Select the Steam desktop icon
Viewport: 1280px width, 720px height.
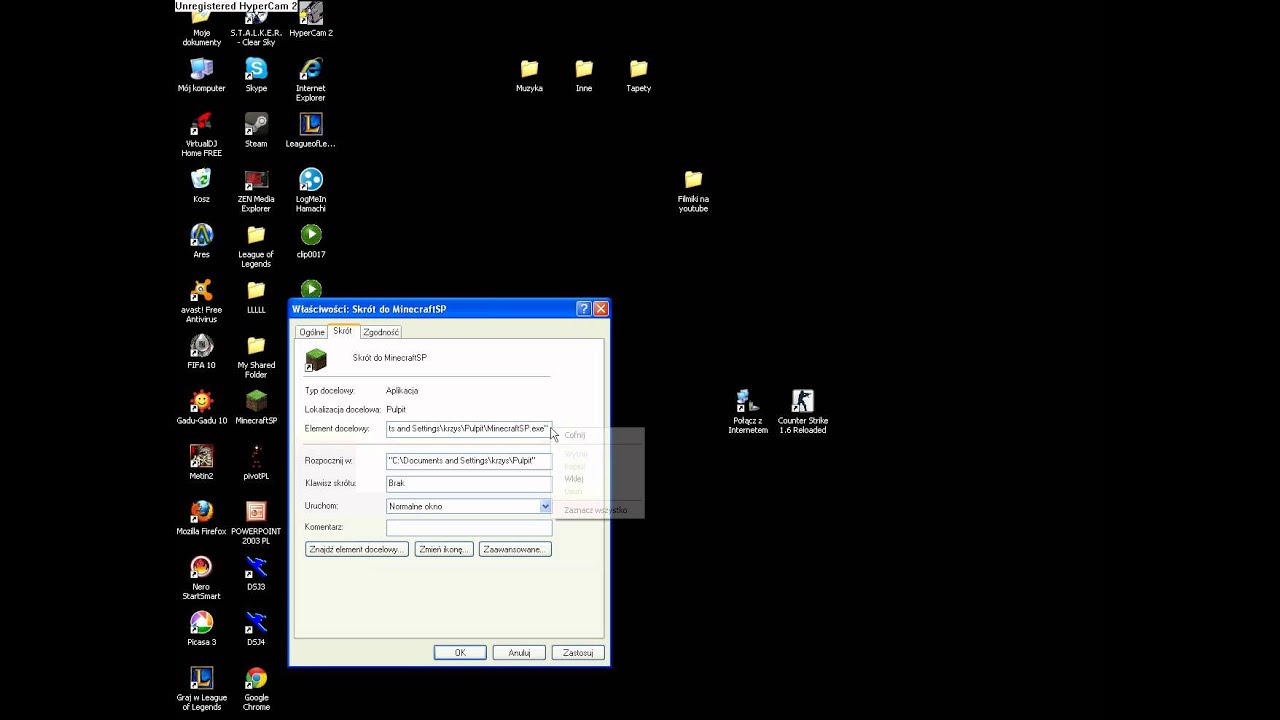(x=256, y=130)
